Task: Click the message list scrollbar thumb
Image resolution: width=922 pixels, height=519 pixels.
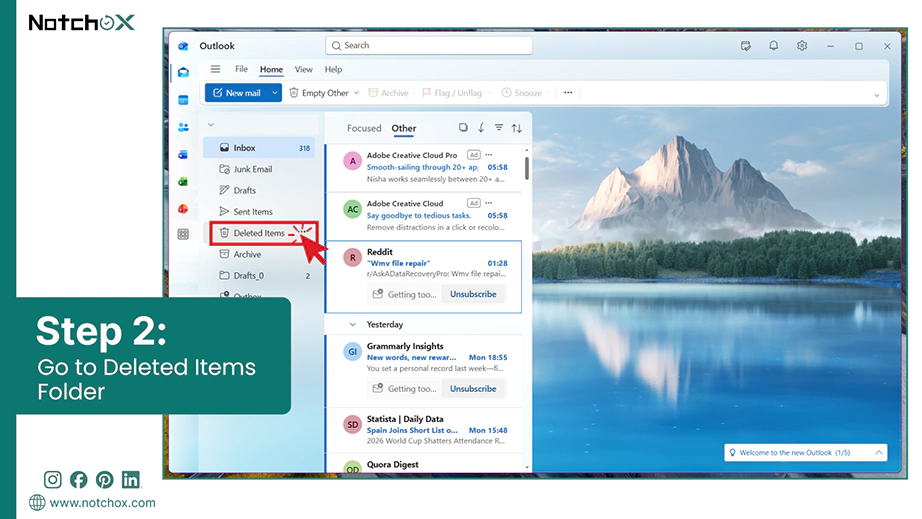Action: pos(527,168)
